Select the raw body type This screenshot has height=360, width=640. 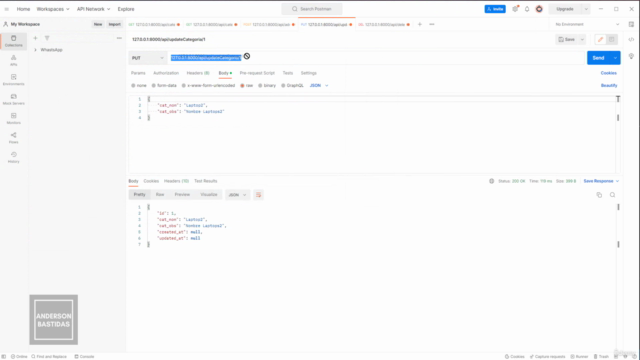coord(247,86)
